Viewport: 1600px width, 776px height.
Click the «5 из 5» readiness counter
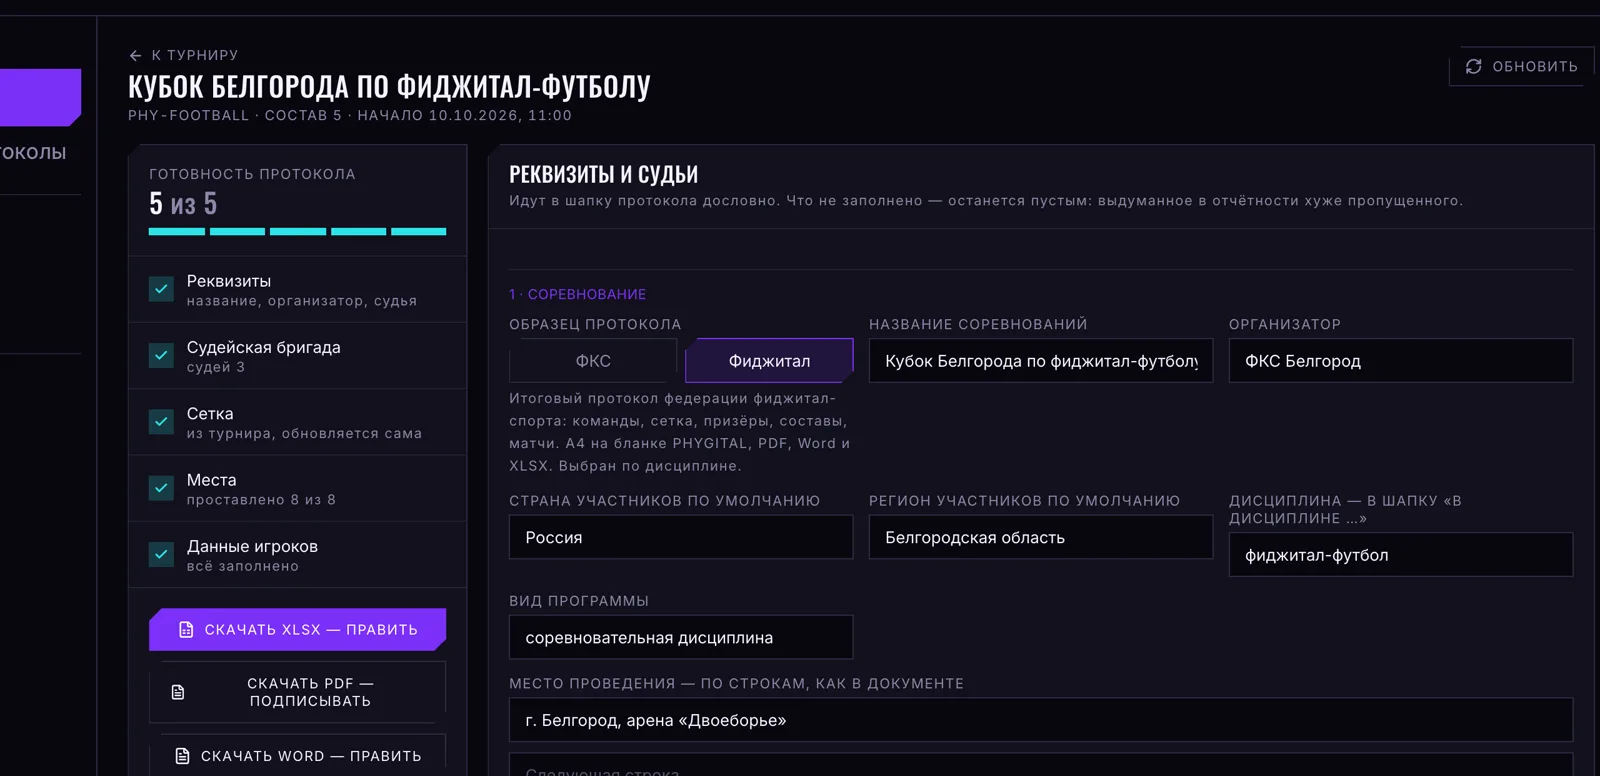(183, 204)
